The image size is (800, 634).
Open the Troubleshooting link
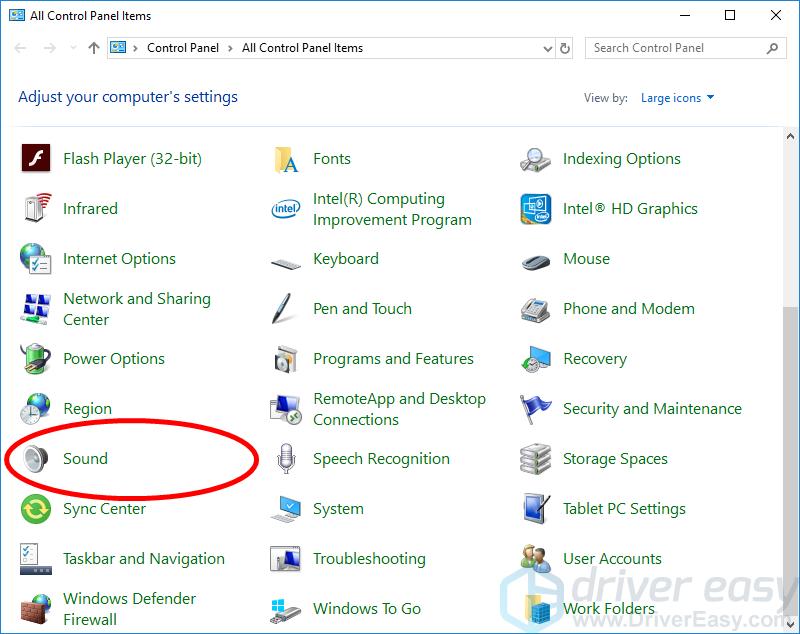(369, 559)
